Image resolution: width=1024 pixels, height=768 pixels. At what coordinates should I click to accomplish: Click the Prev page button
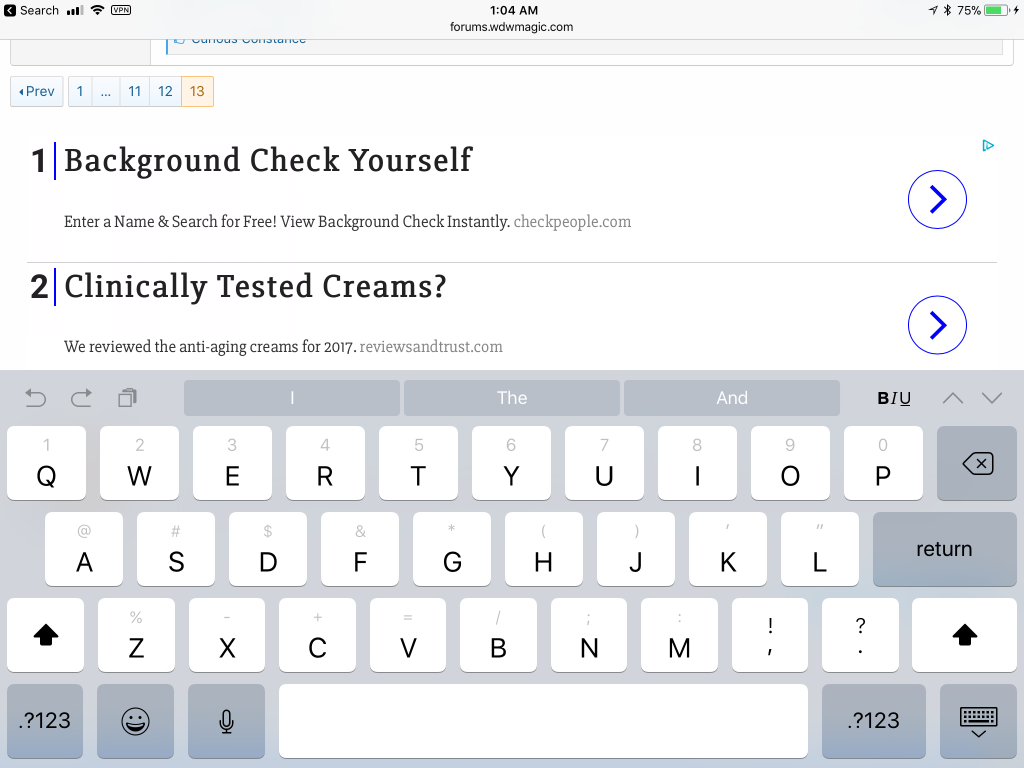(37, 91)
